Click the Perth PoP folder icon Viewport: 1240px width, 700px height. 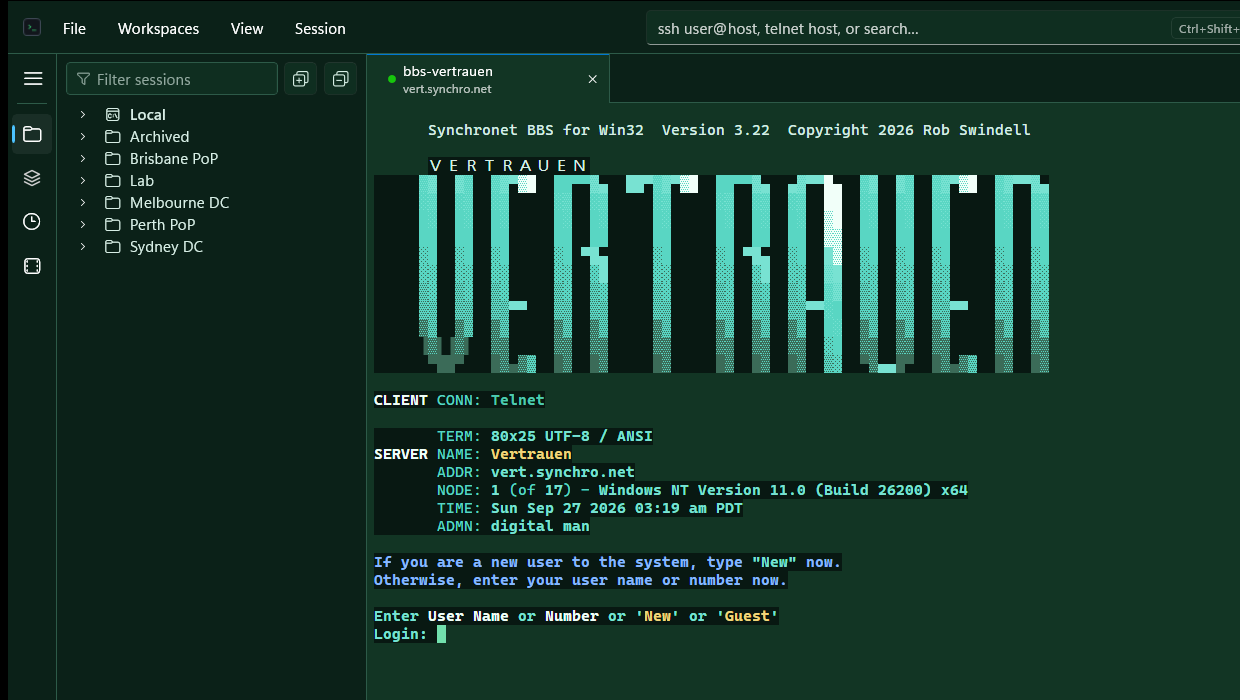(113, 225)
